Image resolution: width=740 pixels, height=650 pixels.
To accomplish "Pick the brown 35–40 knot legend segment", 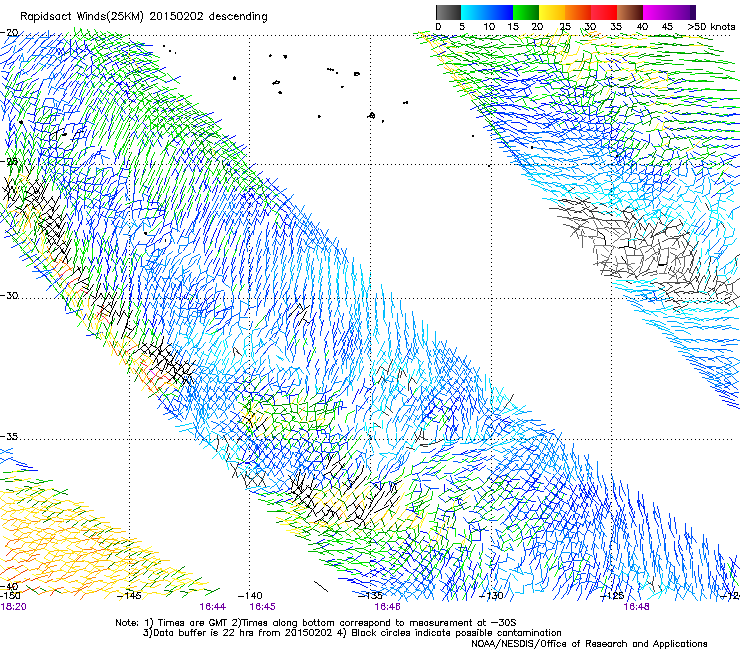I will (630, 12).
